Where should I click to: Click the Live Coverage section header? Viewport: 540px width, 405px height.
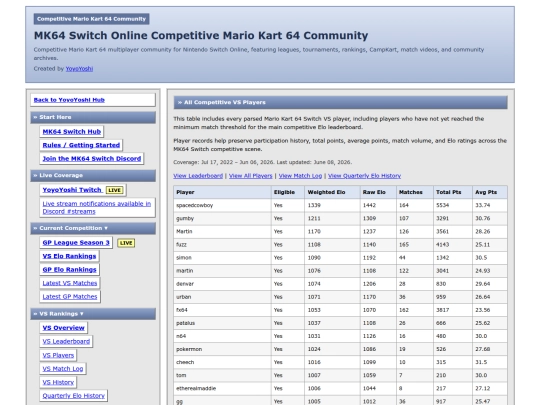pyautogui.click(x=93, y=176)
